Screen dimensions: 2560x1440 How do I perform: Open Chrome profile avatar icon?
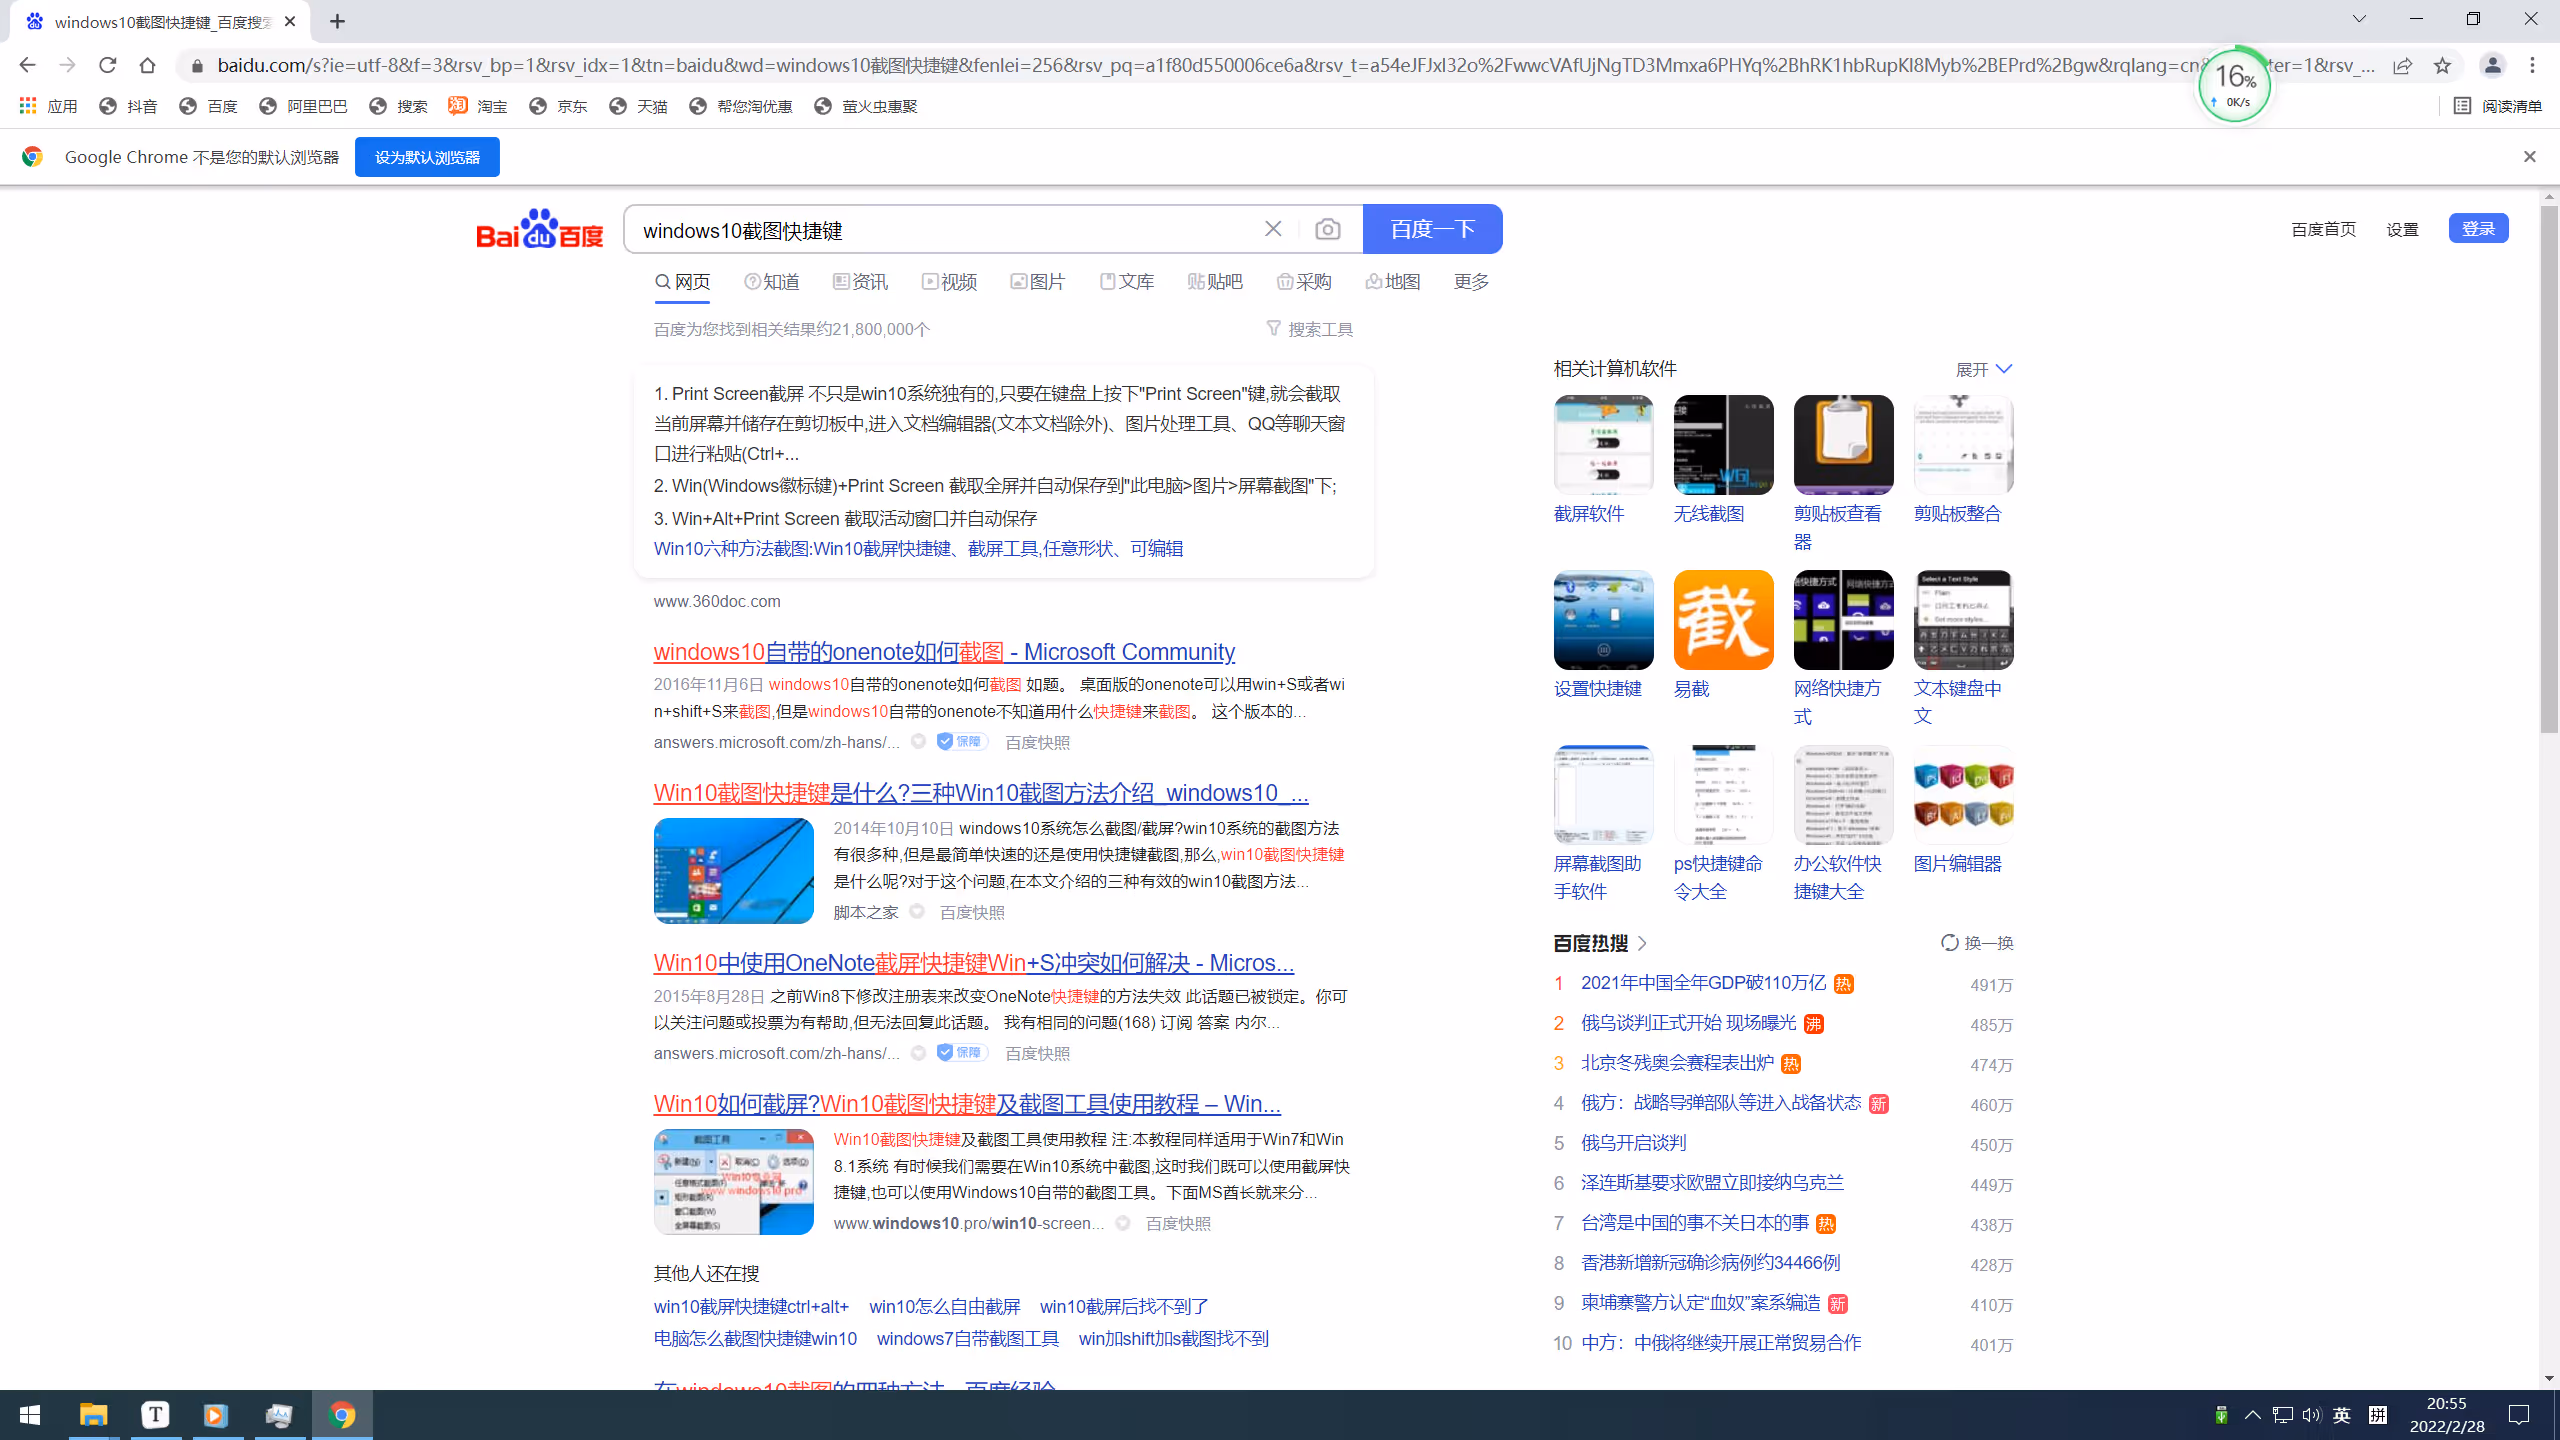(2492, 66)
